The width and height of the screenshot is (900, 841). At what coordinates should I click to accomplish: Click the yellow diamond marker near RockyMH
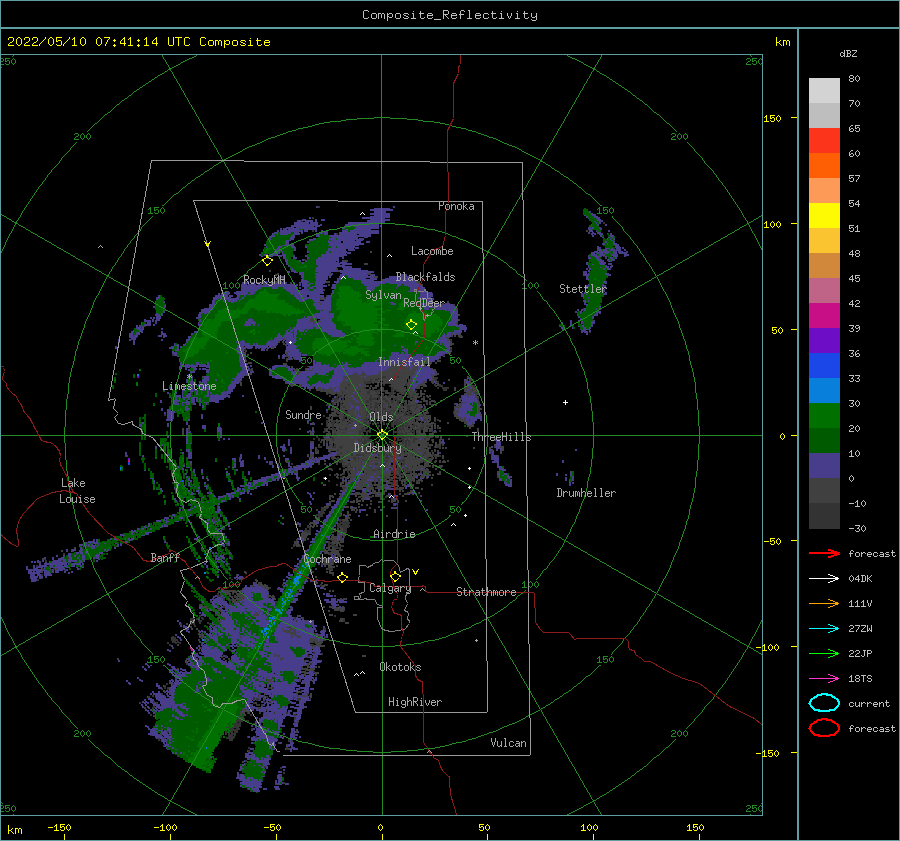pyautogui.click(x=267, y=261)
